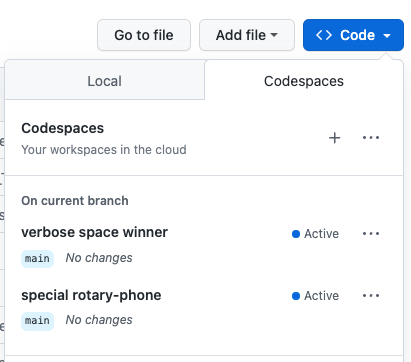411x362 pixels.
Task: Open options menu for special rotary-phone
Action: coord(371,296)
